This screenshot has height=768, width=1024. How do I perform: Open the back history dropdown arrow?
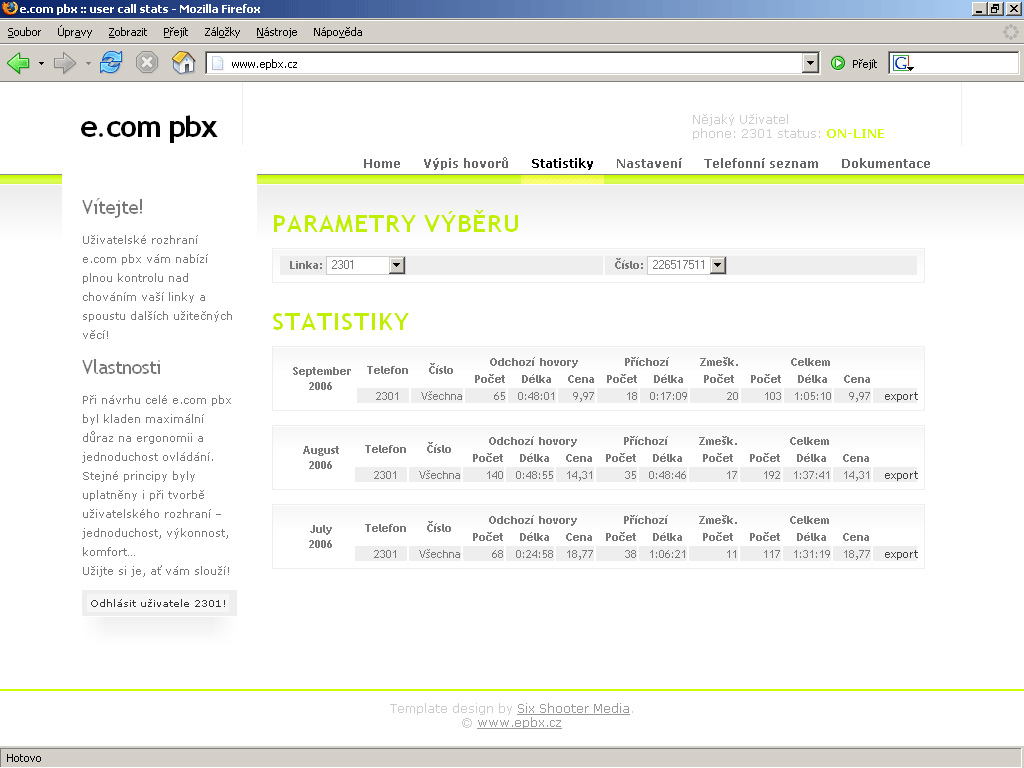point(41,63)
